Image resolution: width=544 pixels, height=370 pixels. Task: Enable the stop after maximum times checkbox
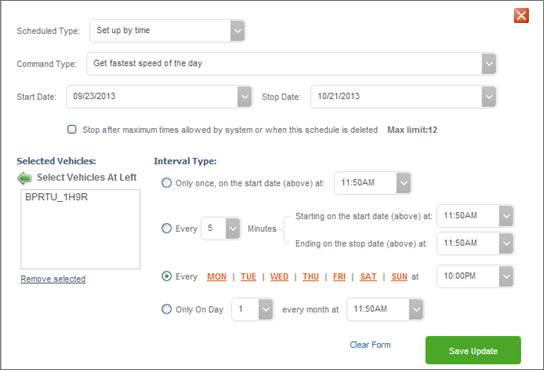tap(72, 129)
